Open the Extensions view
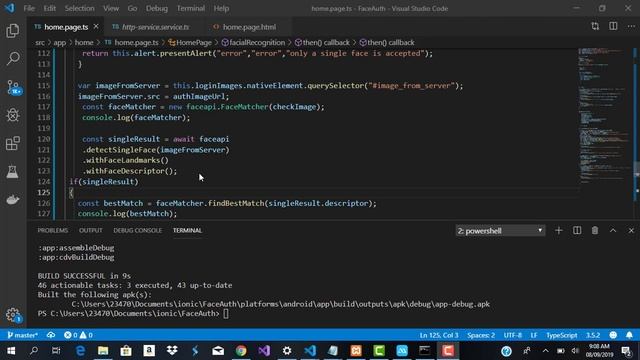The image size is (640, 360). click(x=13, y=144)
